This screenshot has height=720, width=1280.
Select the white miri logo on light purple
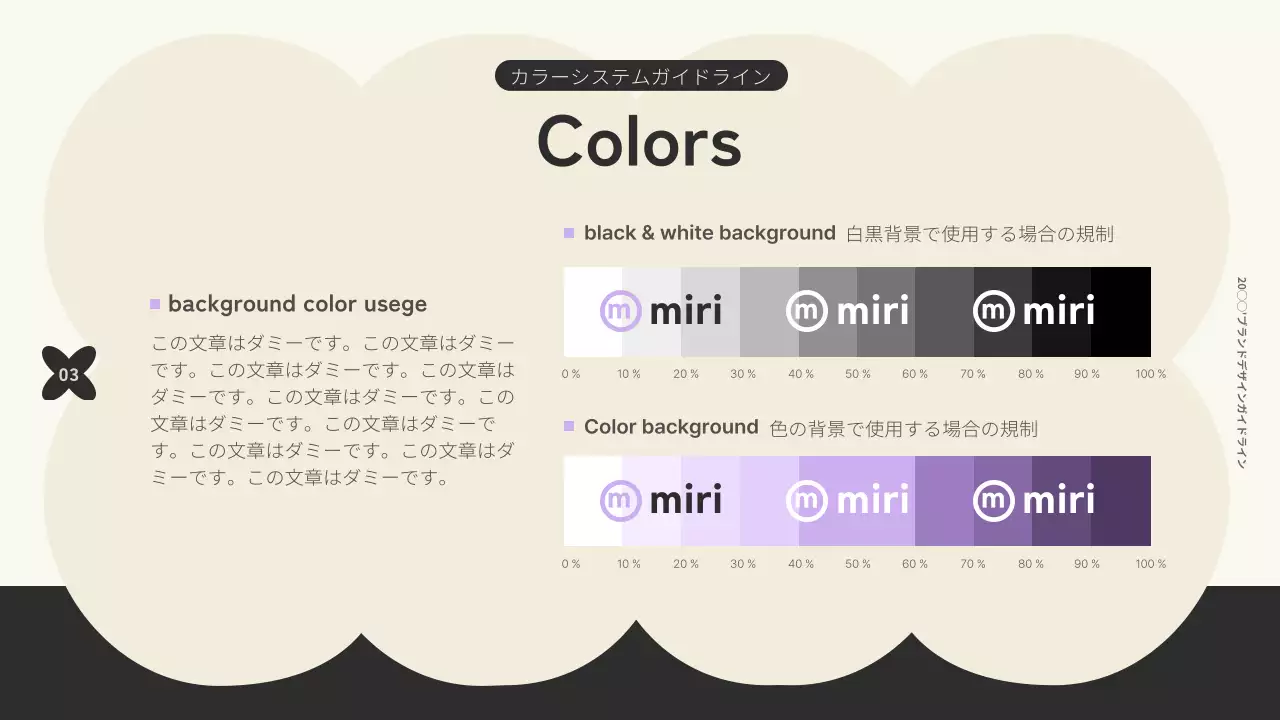(x=847, y=500)
